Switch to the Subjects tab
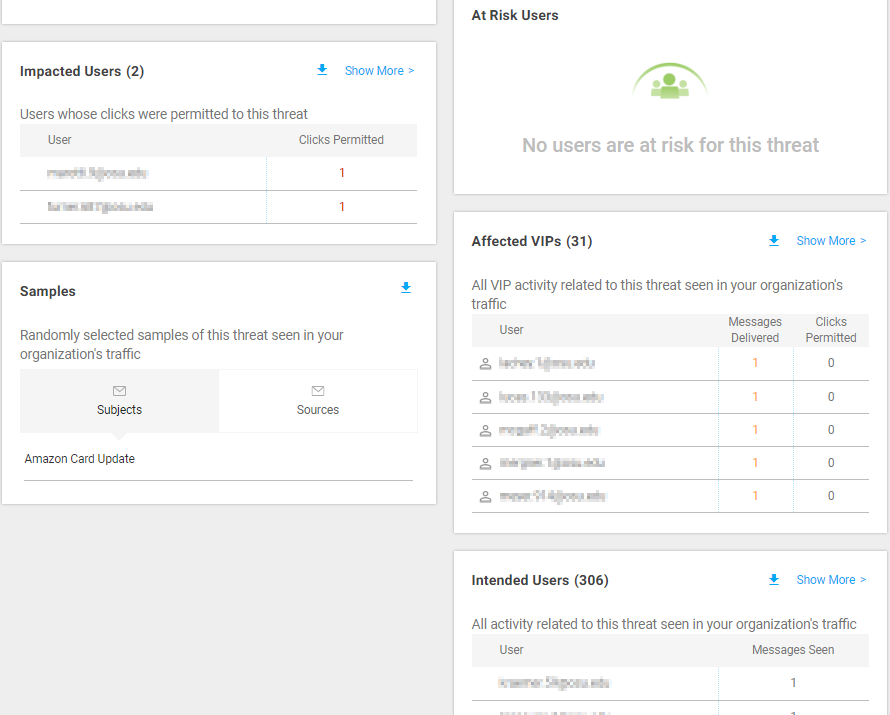 pyautogui.click(x=119, y=409)
